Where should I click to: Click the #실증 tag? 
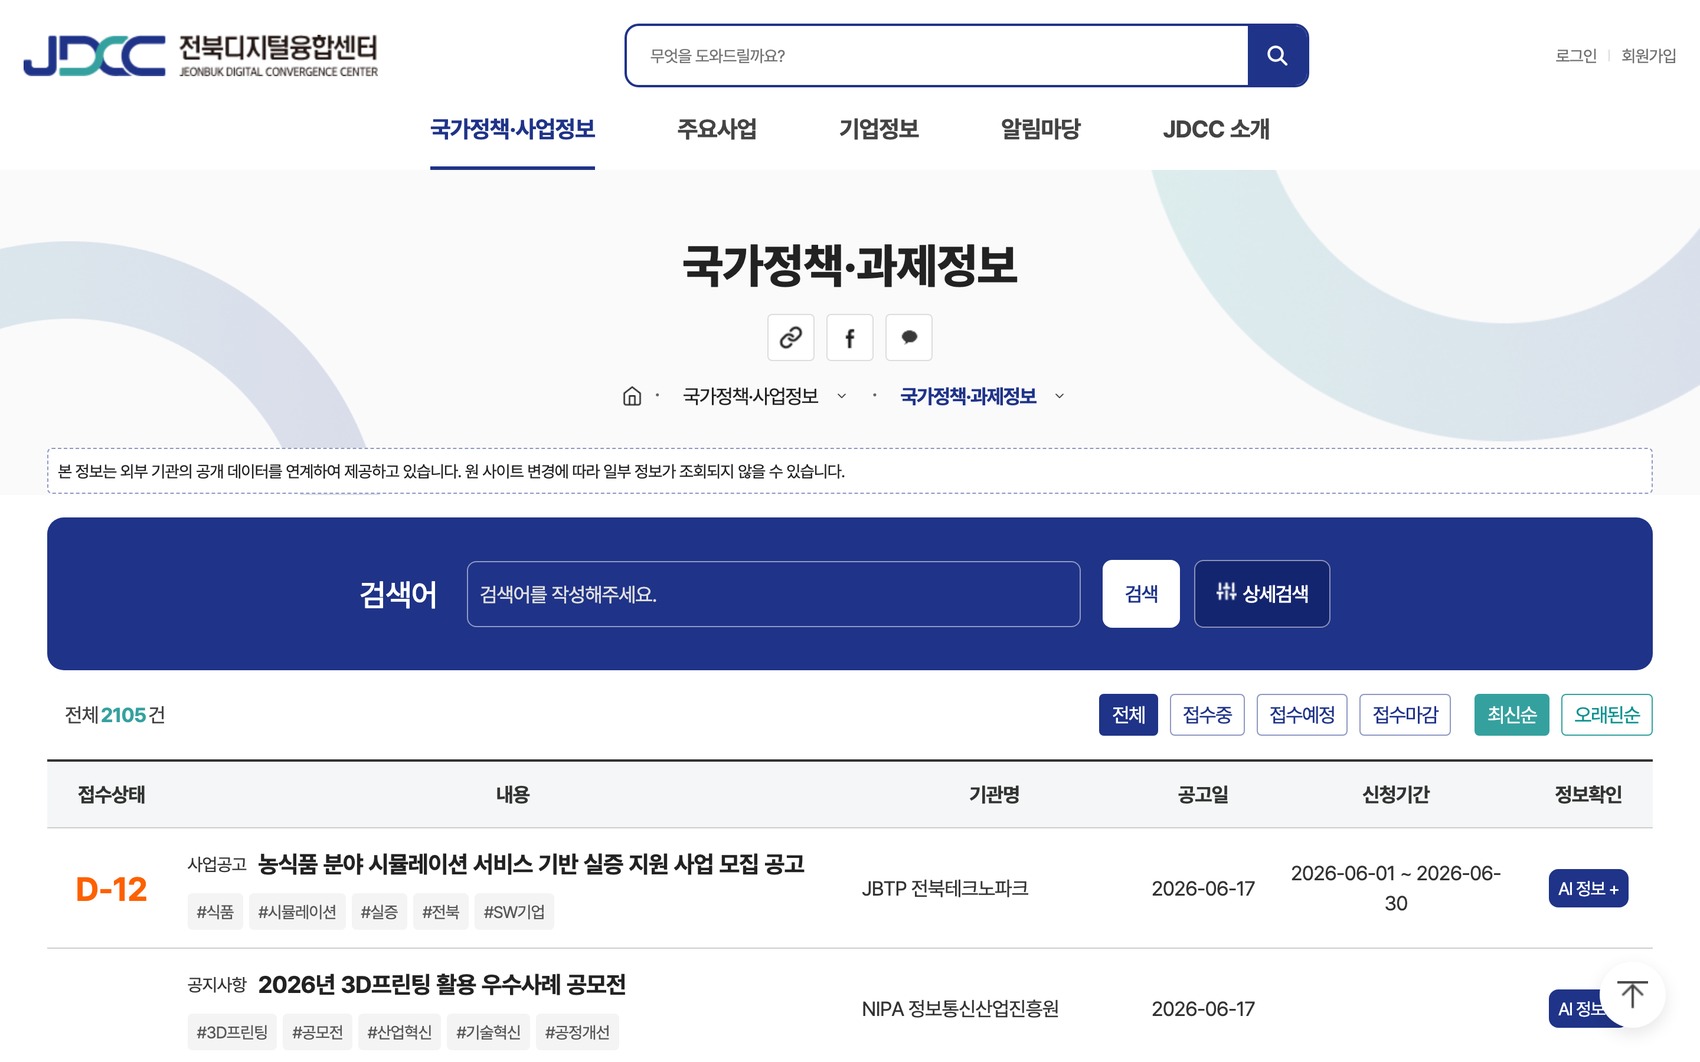[379, 912]
